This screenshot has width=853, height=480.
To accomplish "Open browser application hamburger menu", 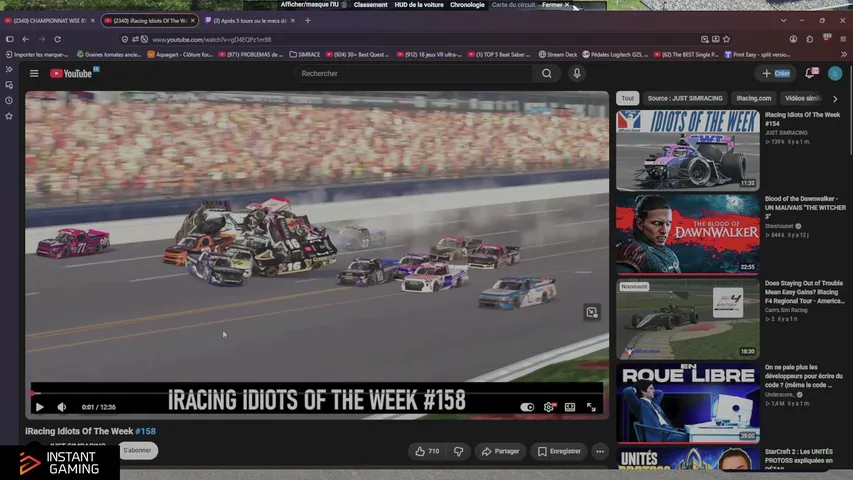I will click(x=843, y=39).
